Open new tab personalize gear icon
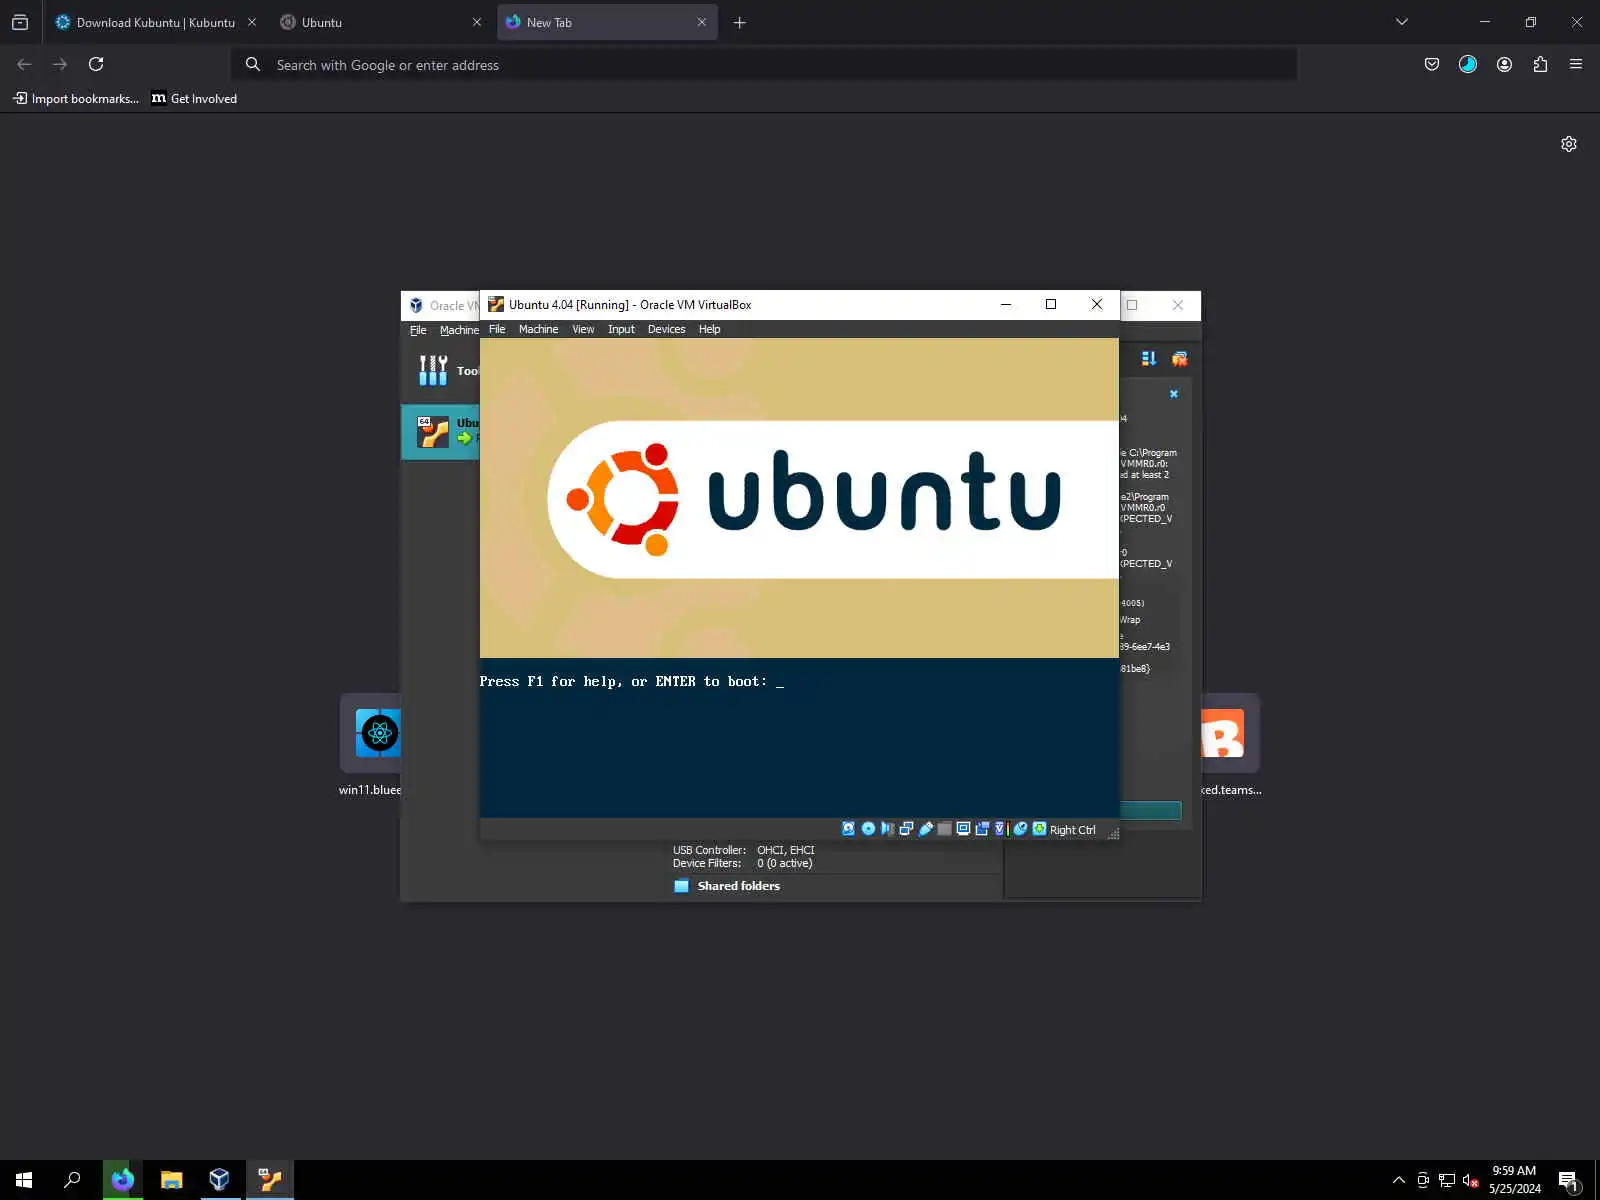Screen dimensions: 1600x1200 click(x=1569, y=144)
